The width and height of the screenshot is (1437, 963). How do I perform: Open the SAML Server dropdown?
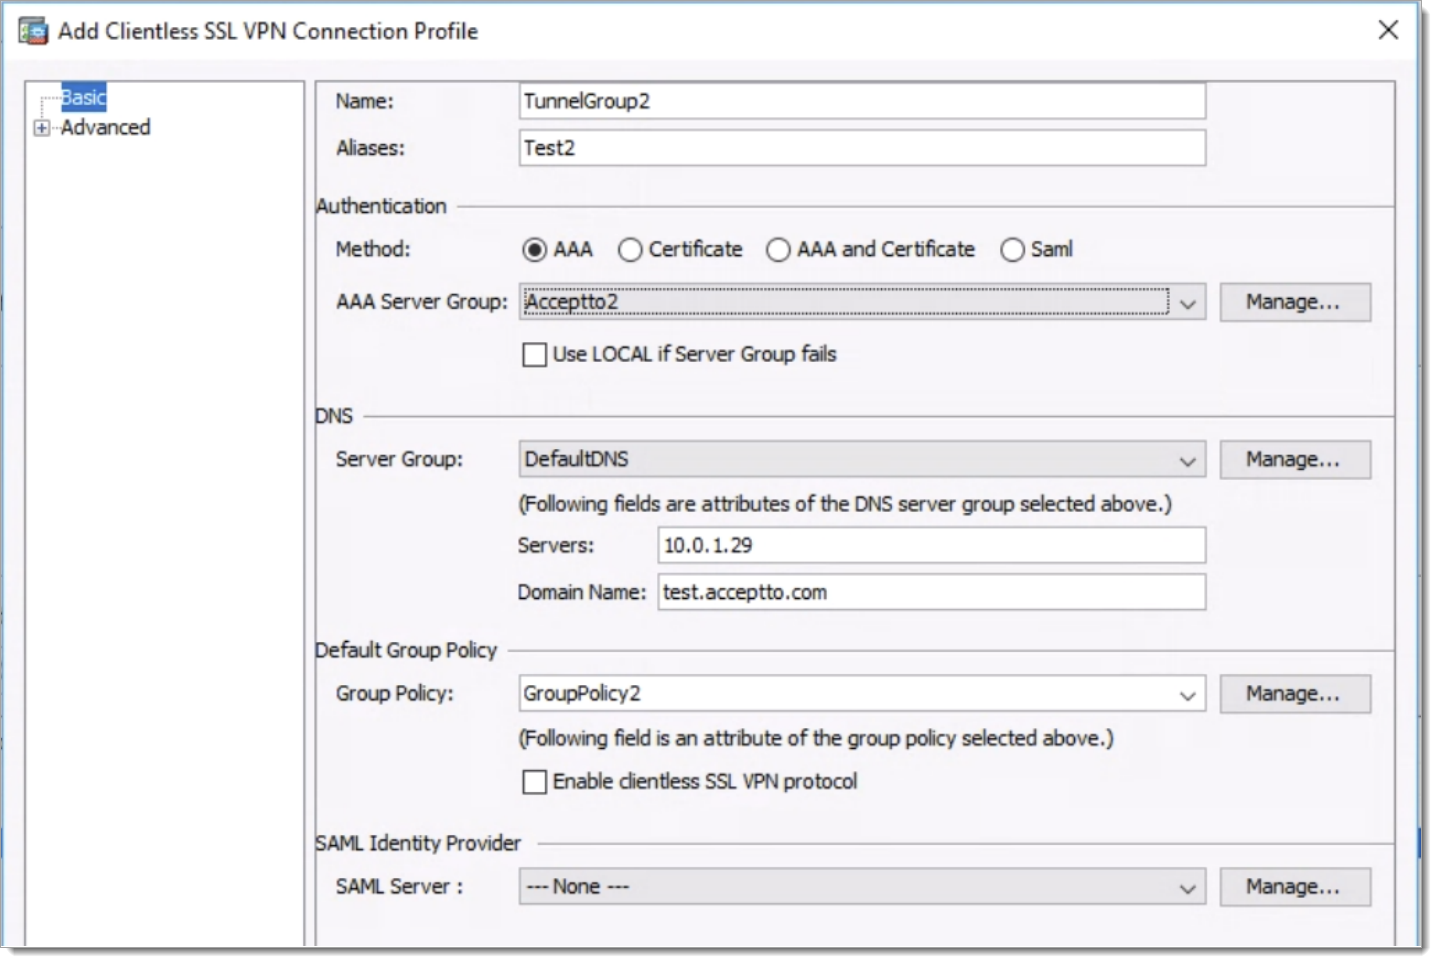tap(1187, 887)
